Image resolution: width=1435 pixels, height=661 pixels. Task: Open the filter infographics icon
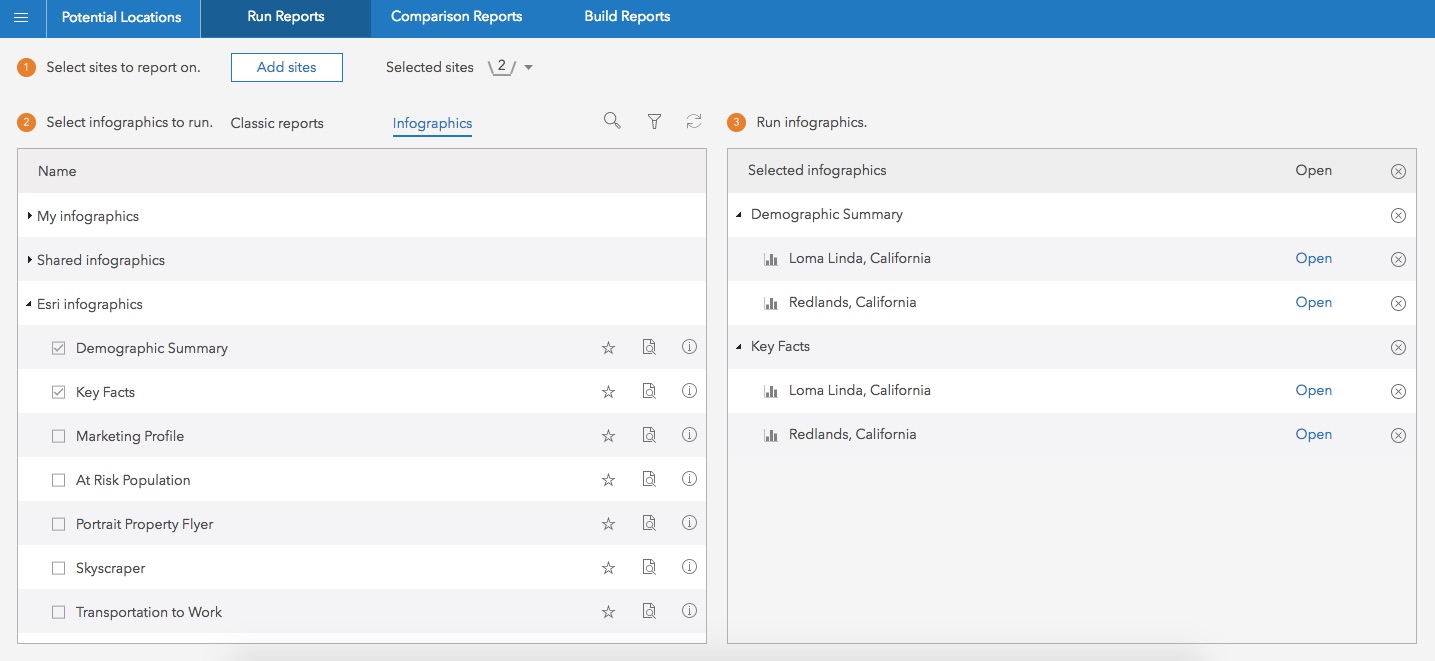pos(654,121)
